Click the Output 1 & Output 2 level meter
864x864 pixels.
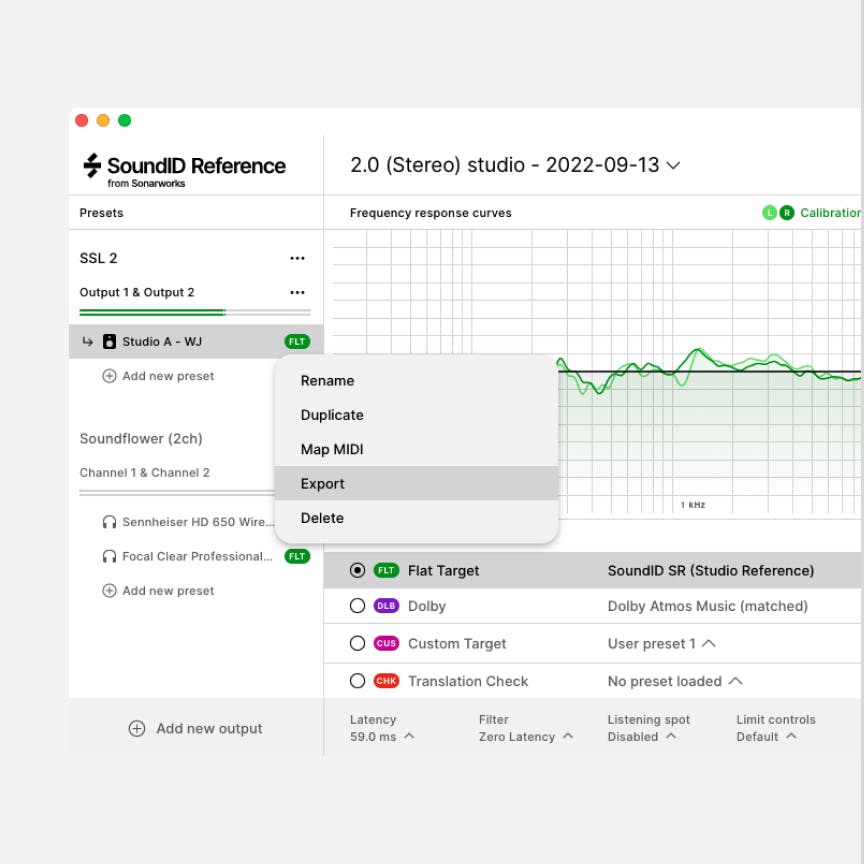pyautogui.click(x=195, y=312)
